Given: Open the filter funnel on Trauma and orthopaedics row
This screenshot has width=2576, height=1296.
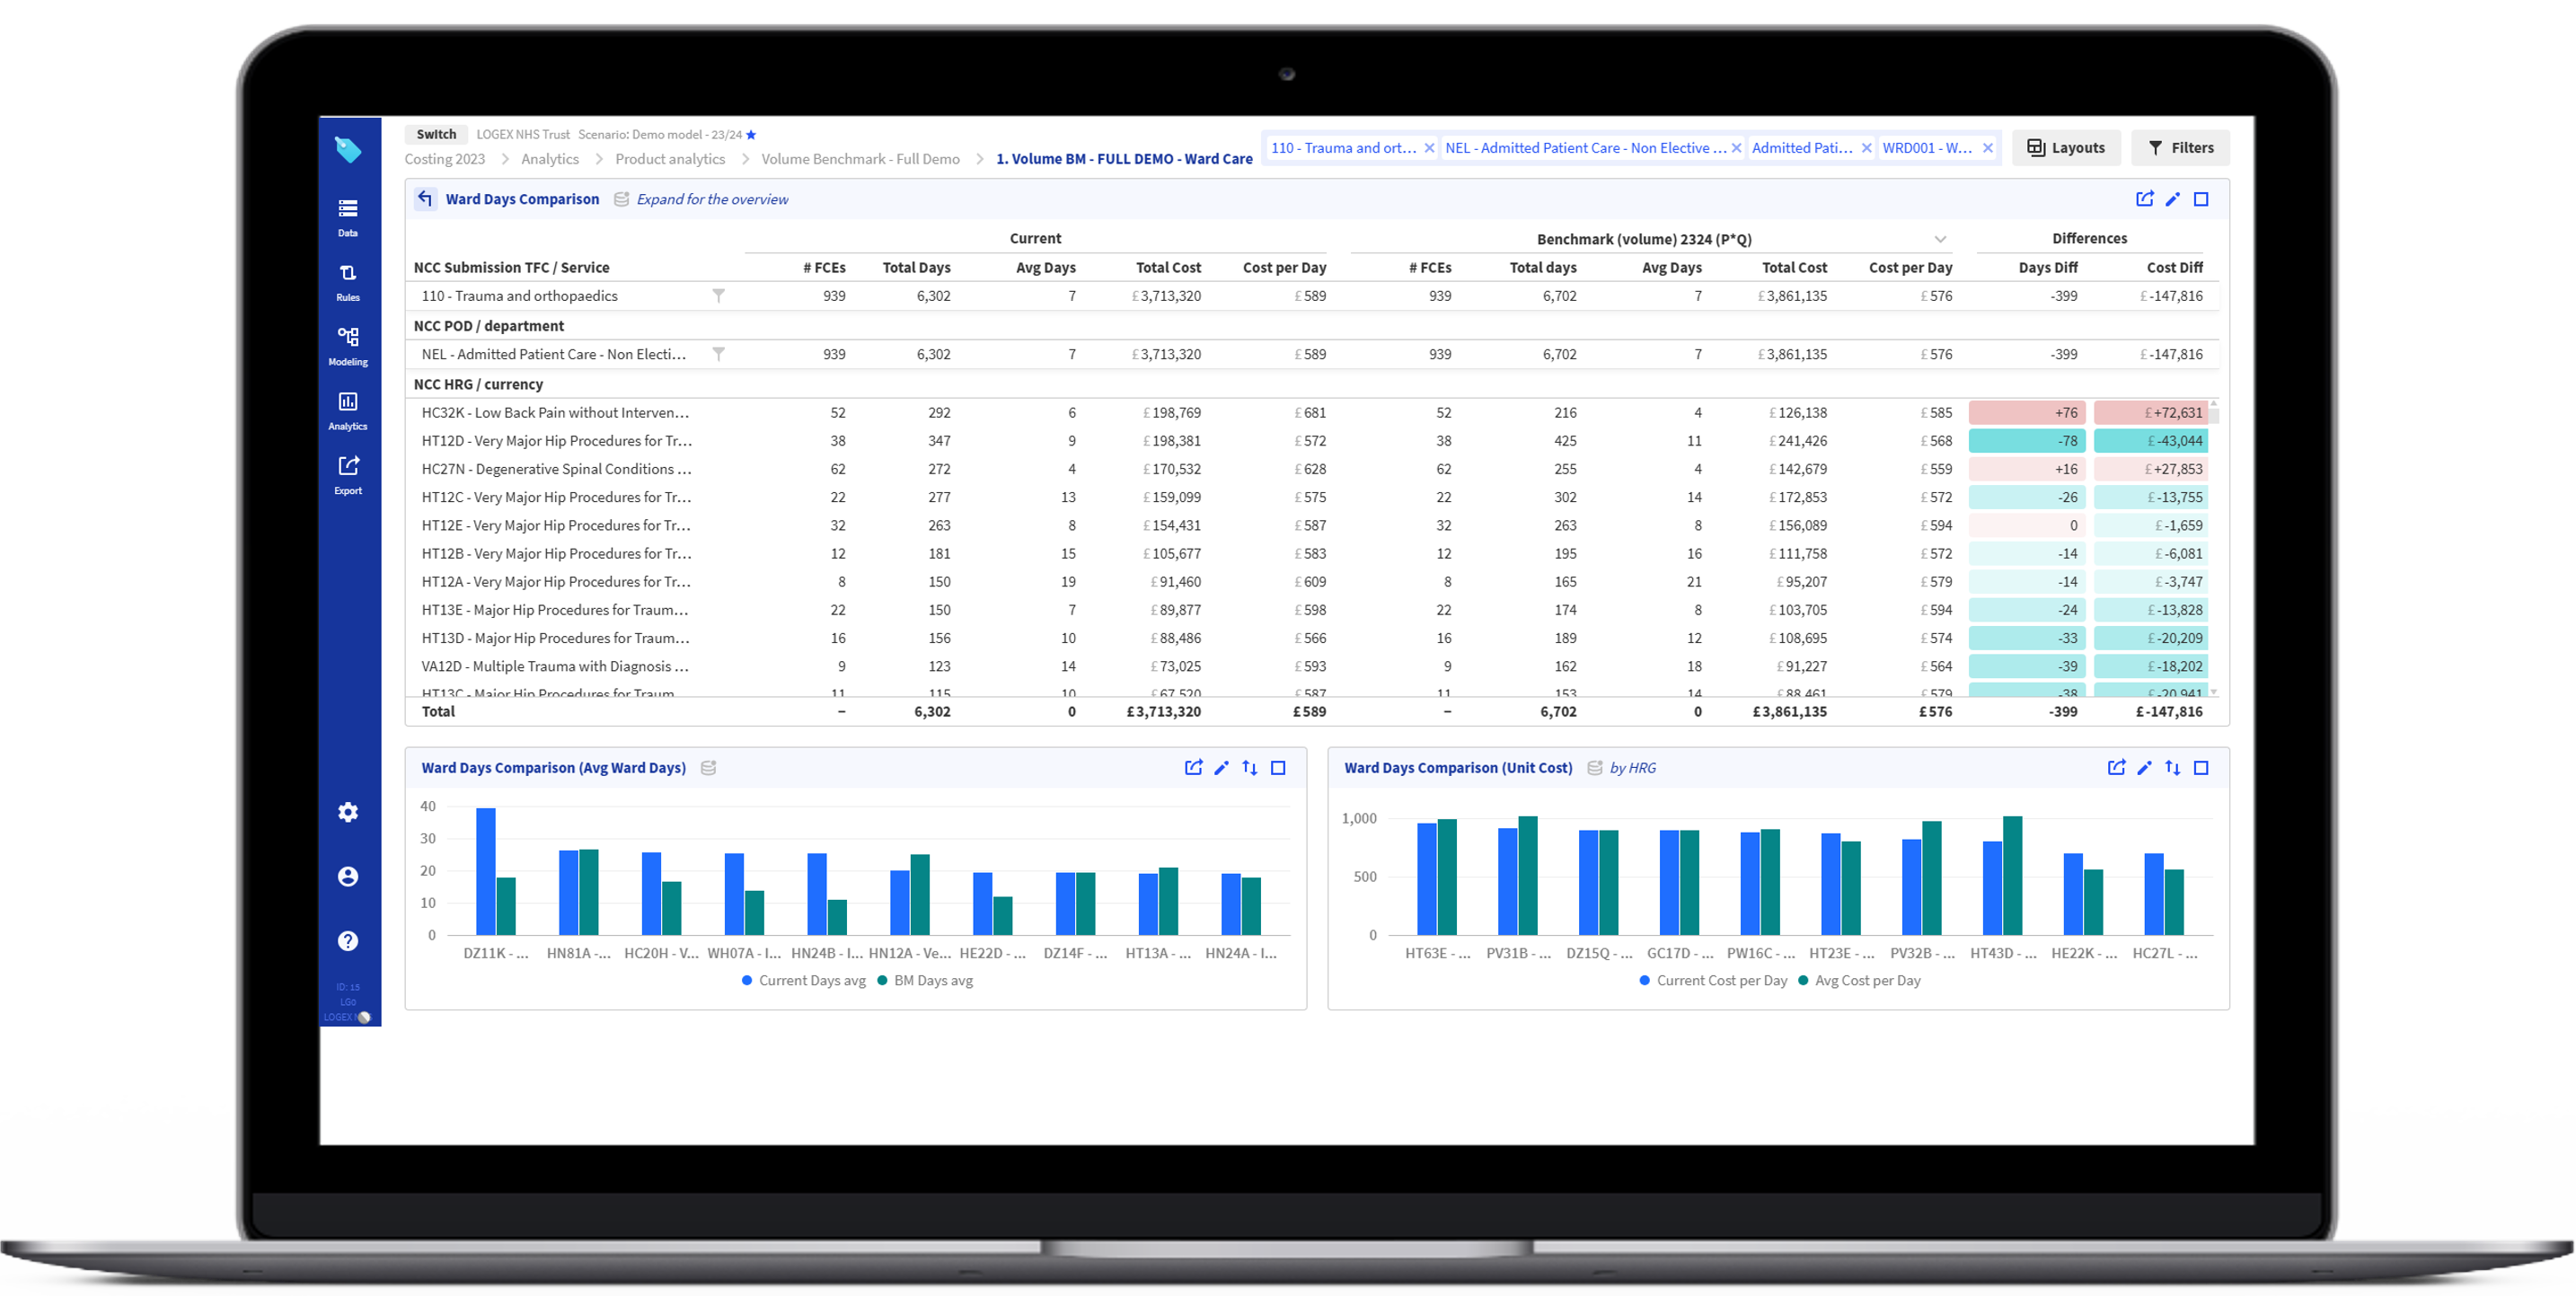Looking at the screenshot, I should pos(719,296).
